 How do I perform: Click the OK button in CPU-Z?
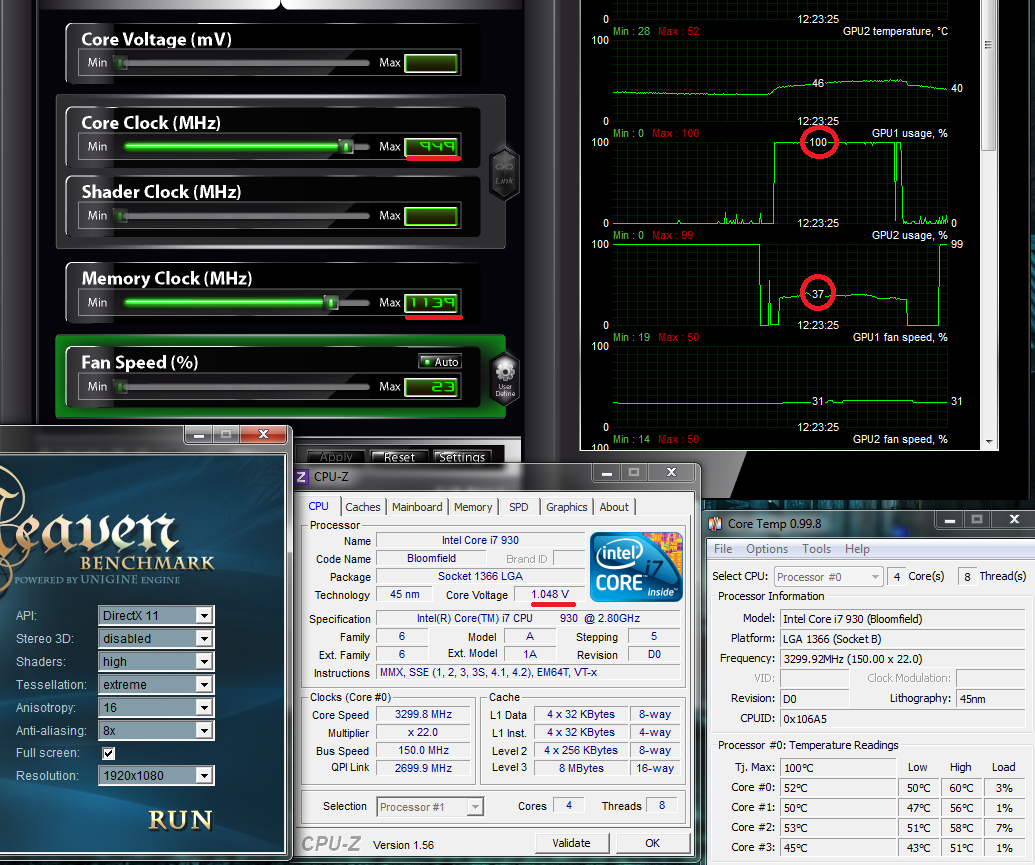point(653,843)
